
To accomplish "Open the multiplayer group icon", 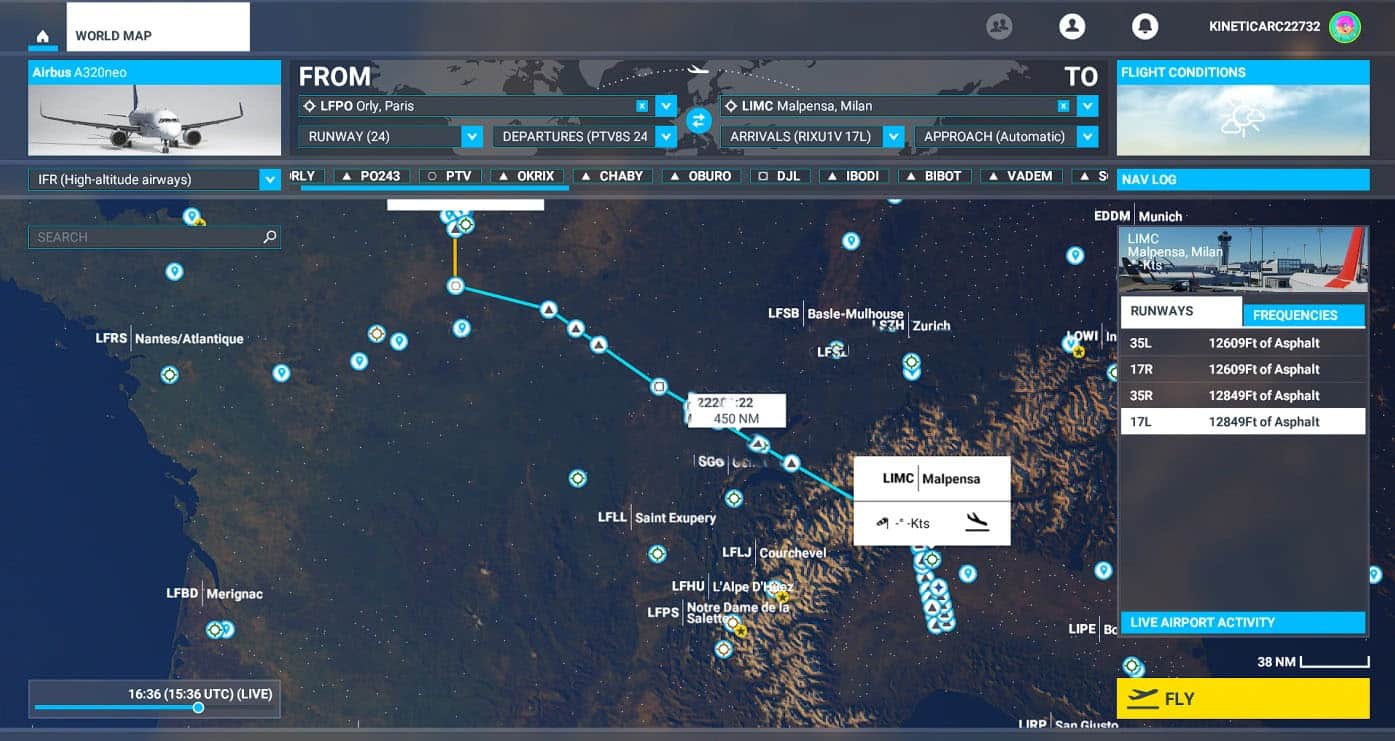I will click(x=999, y=27).
